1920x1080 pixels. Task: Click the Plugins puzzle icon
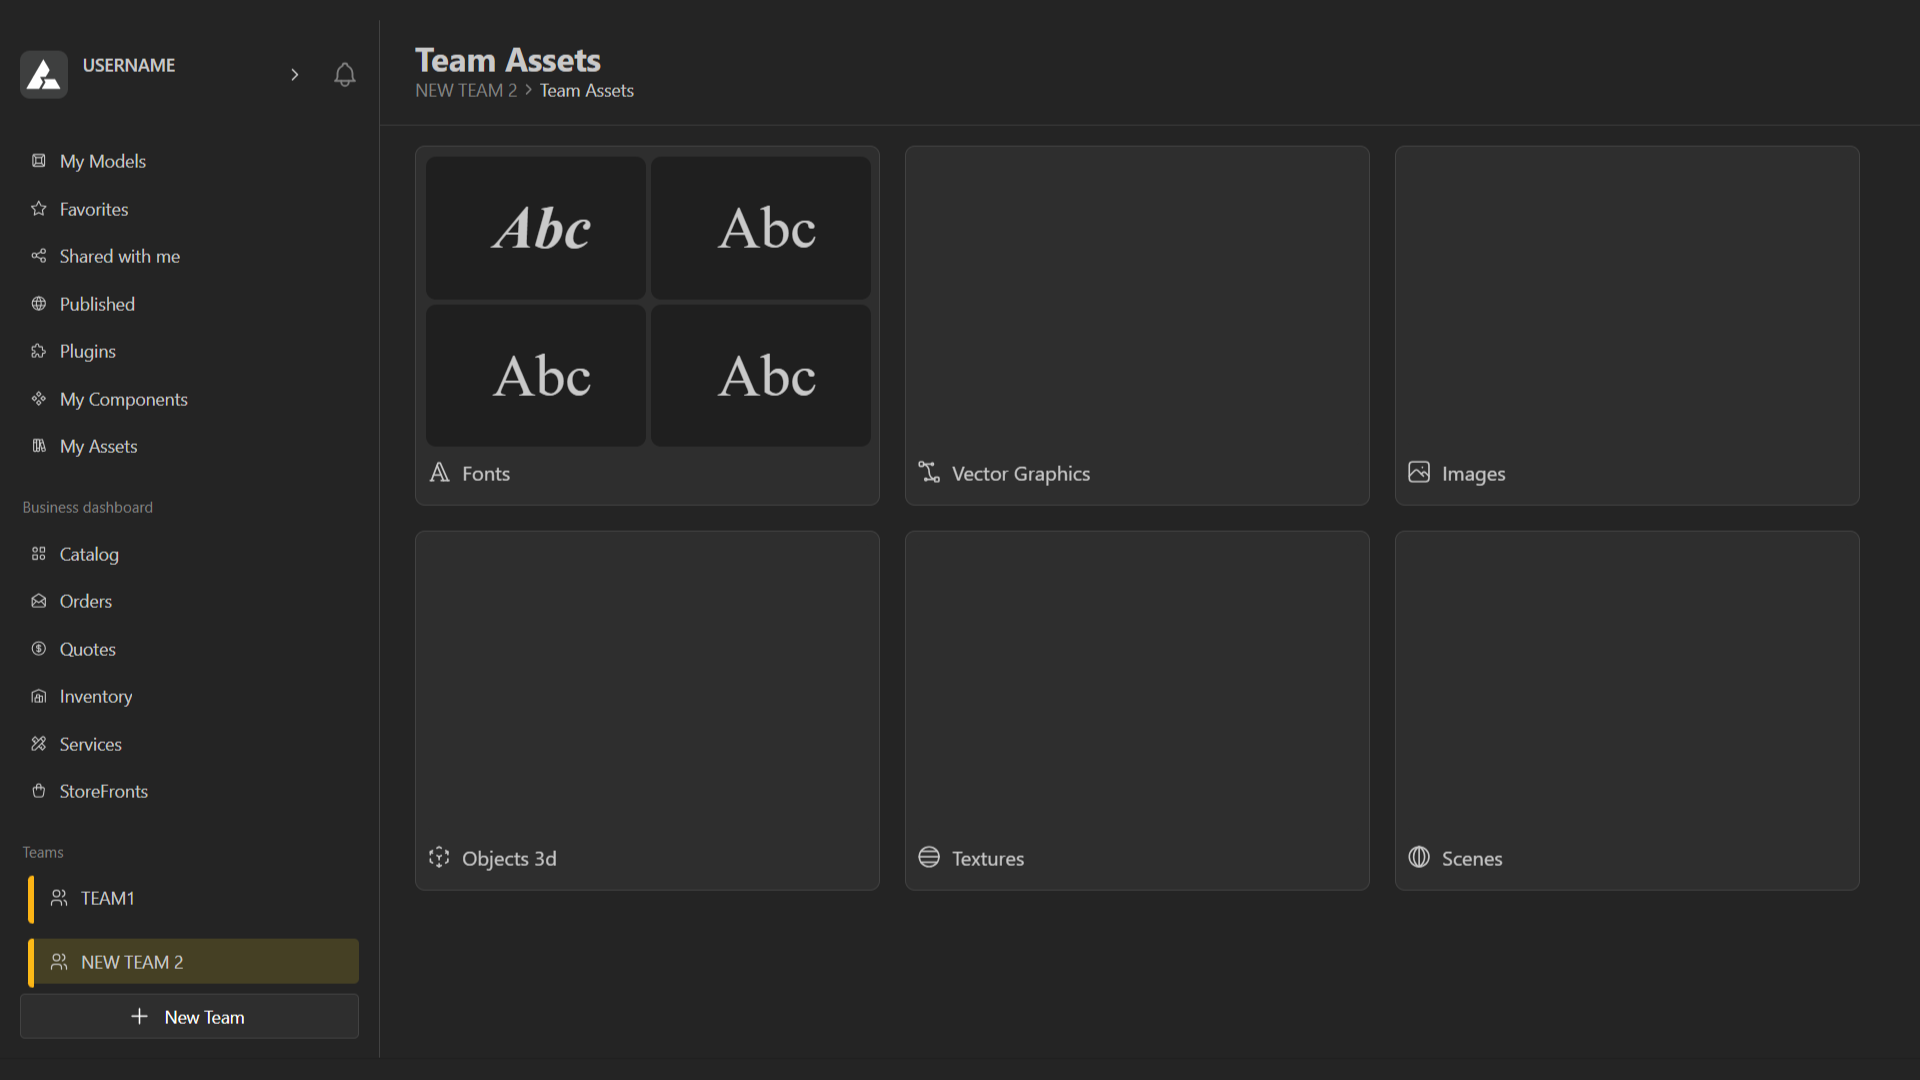coord(39,351)
